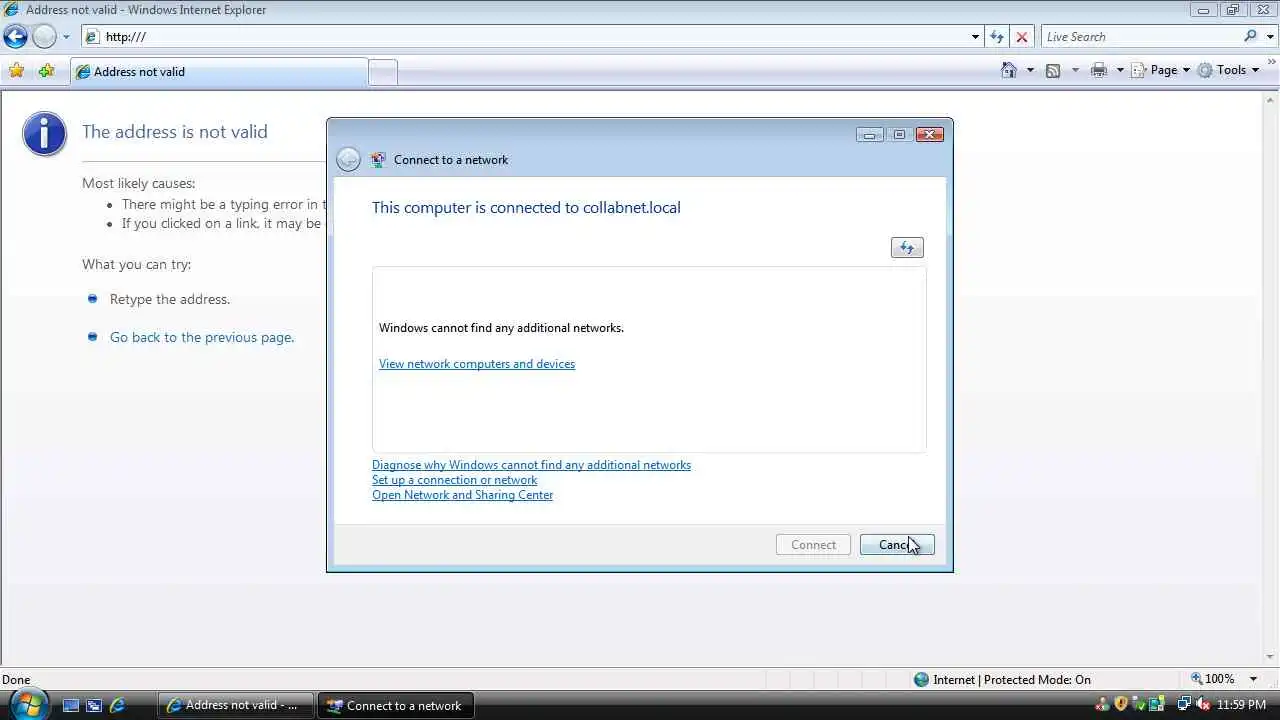The width and height of the screenshot is (1280, 720).
Task: Open the Tools menu
Action: [x=1228, y=70]
